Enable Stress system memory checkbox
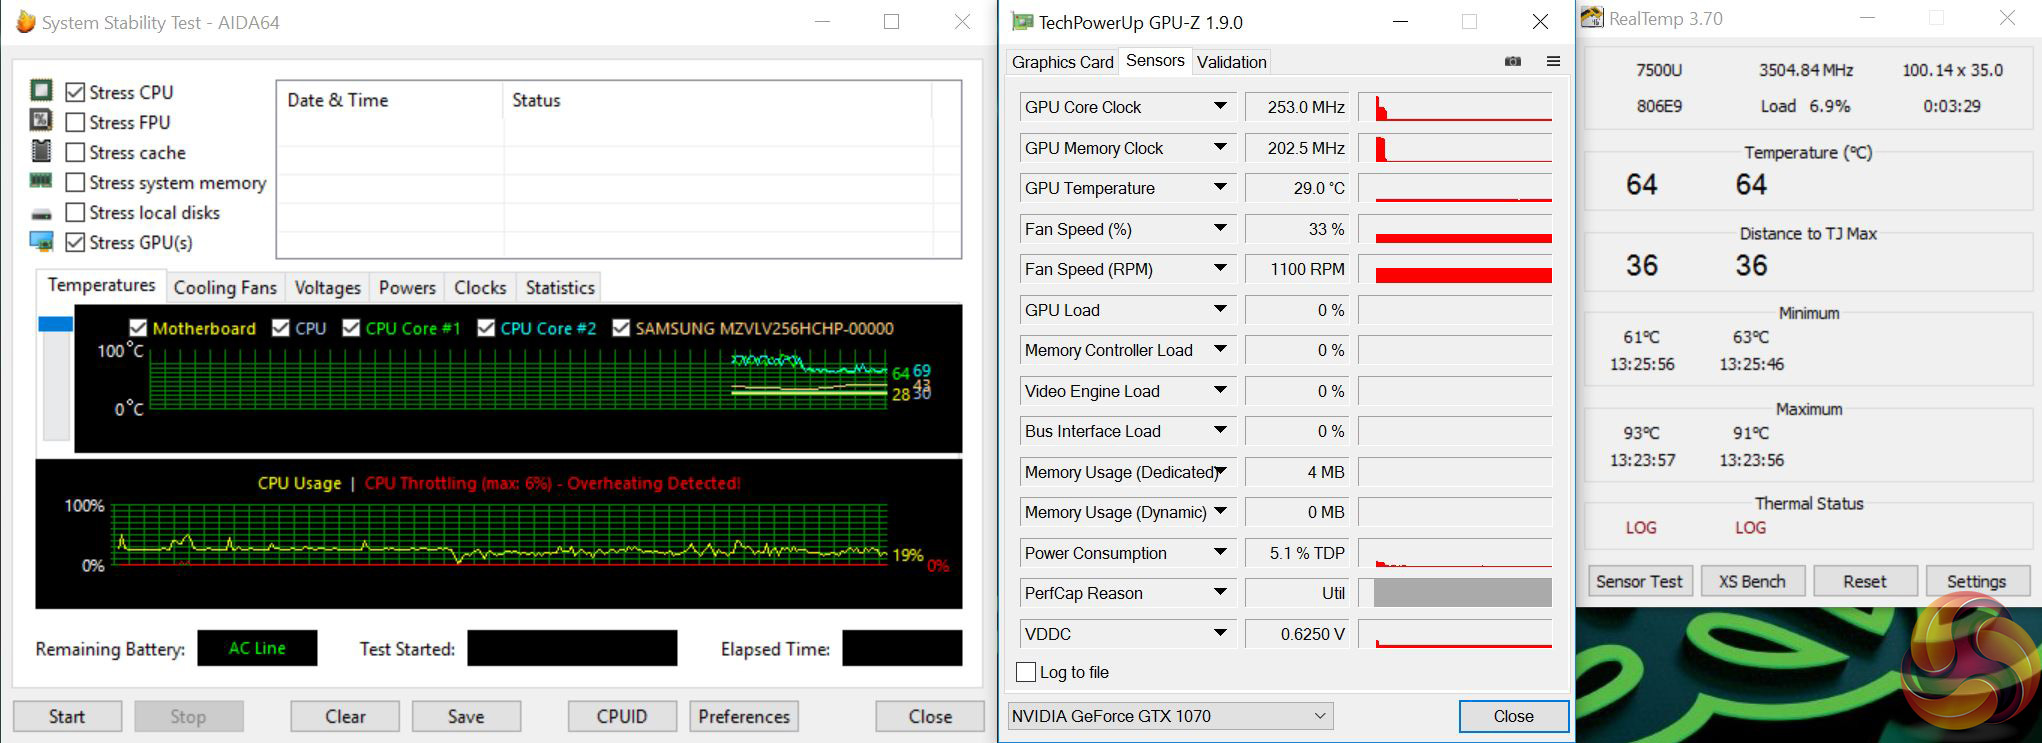The height and width of the screenshot is (743, 2042). click(x=74, y=182)
